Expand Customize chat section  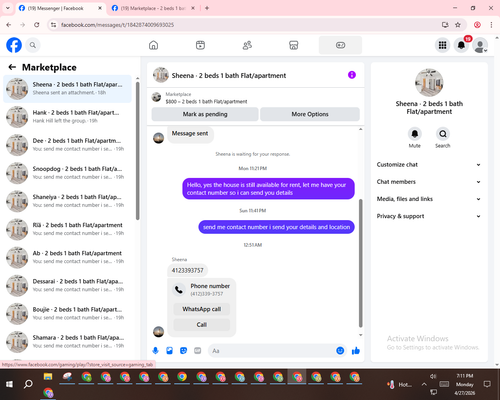coord(429,165)
